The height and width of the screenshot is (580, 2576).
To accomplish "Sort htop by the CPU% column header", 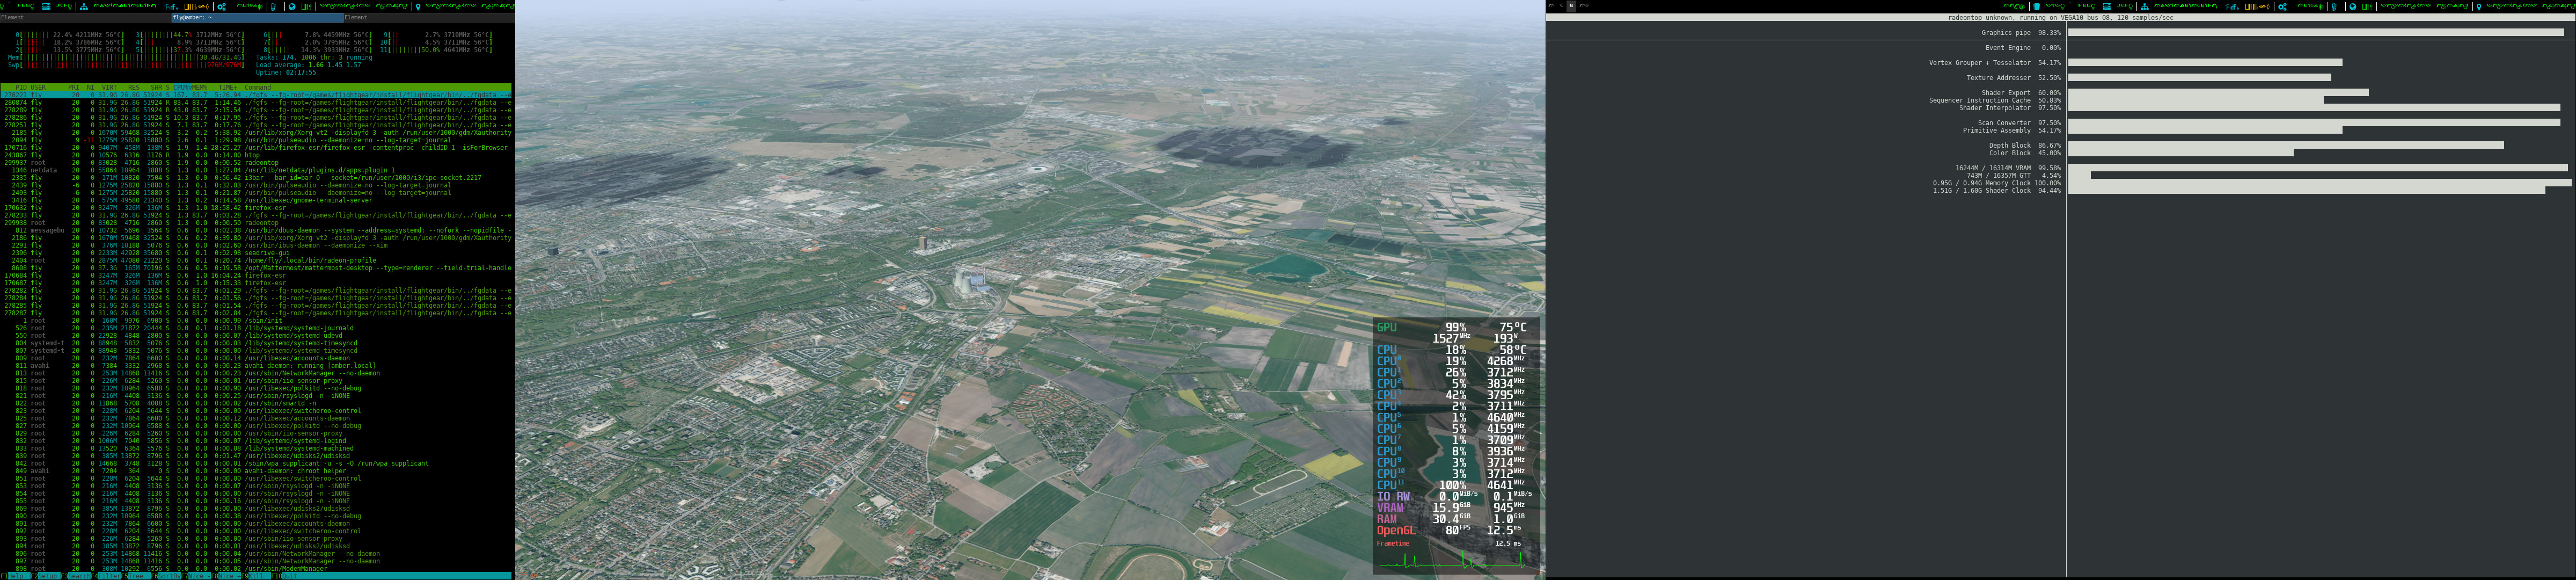I will (182, 87).
